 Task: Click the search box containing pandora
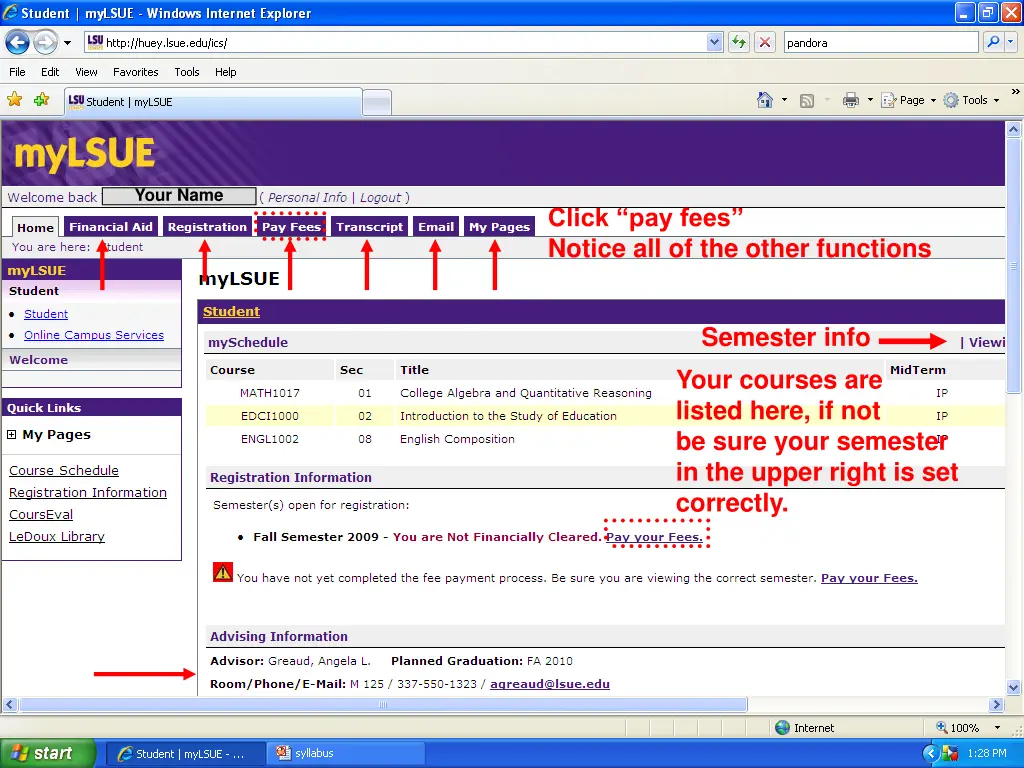click(880, 43)
